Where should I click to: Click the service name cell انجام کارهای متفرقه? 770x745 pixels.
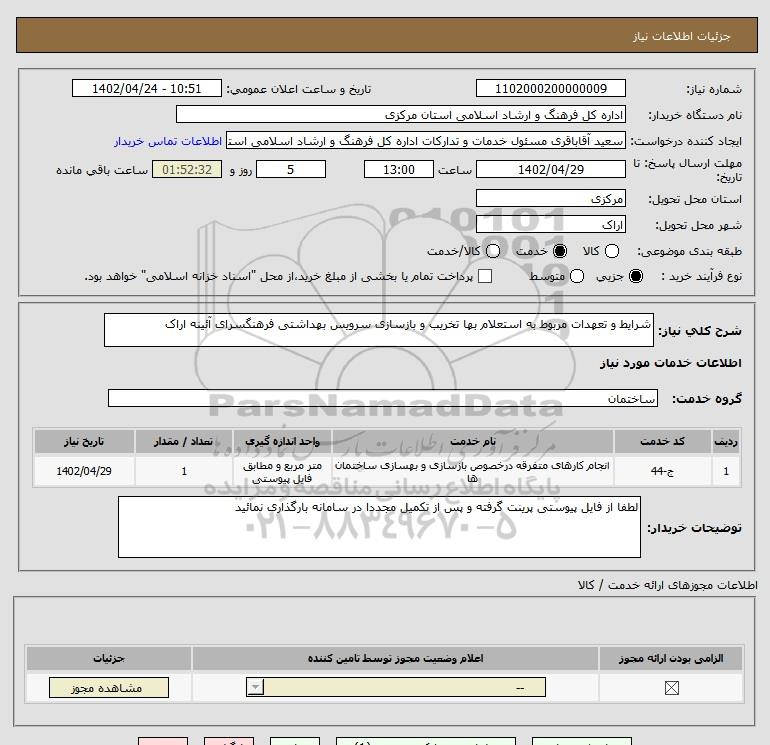point(472,471)
